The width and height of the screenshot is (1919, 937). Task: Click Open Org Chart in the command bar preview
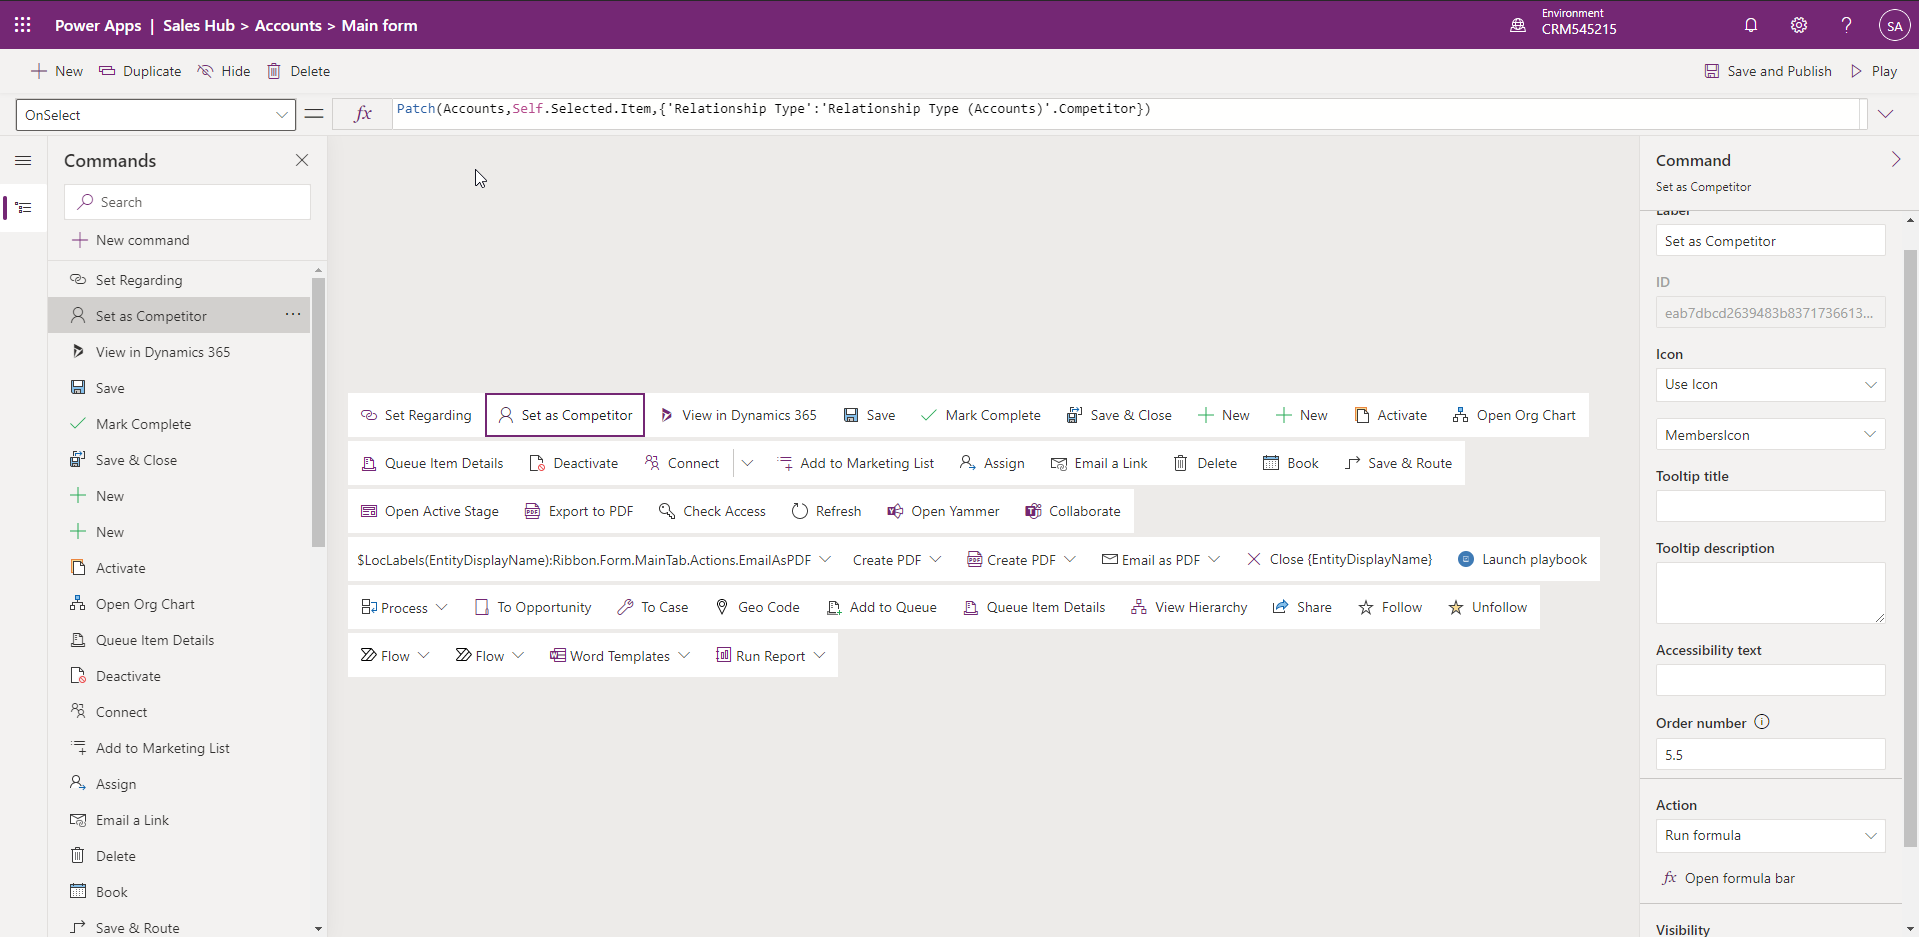pyautogui.click(x=1514, y=415)
